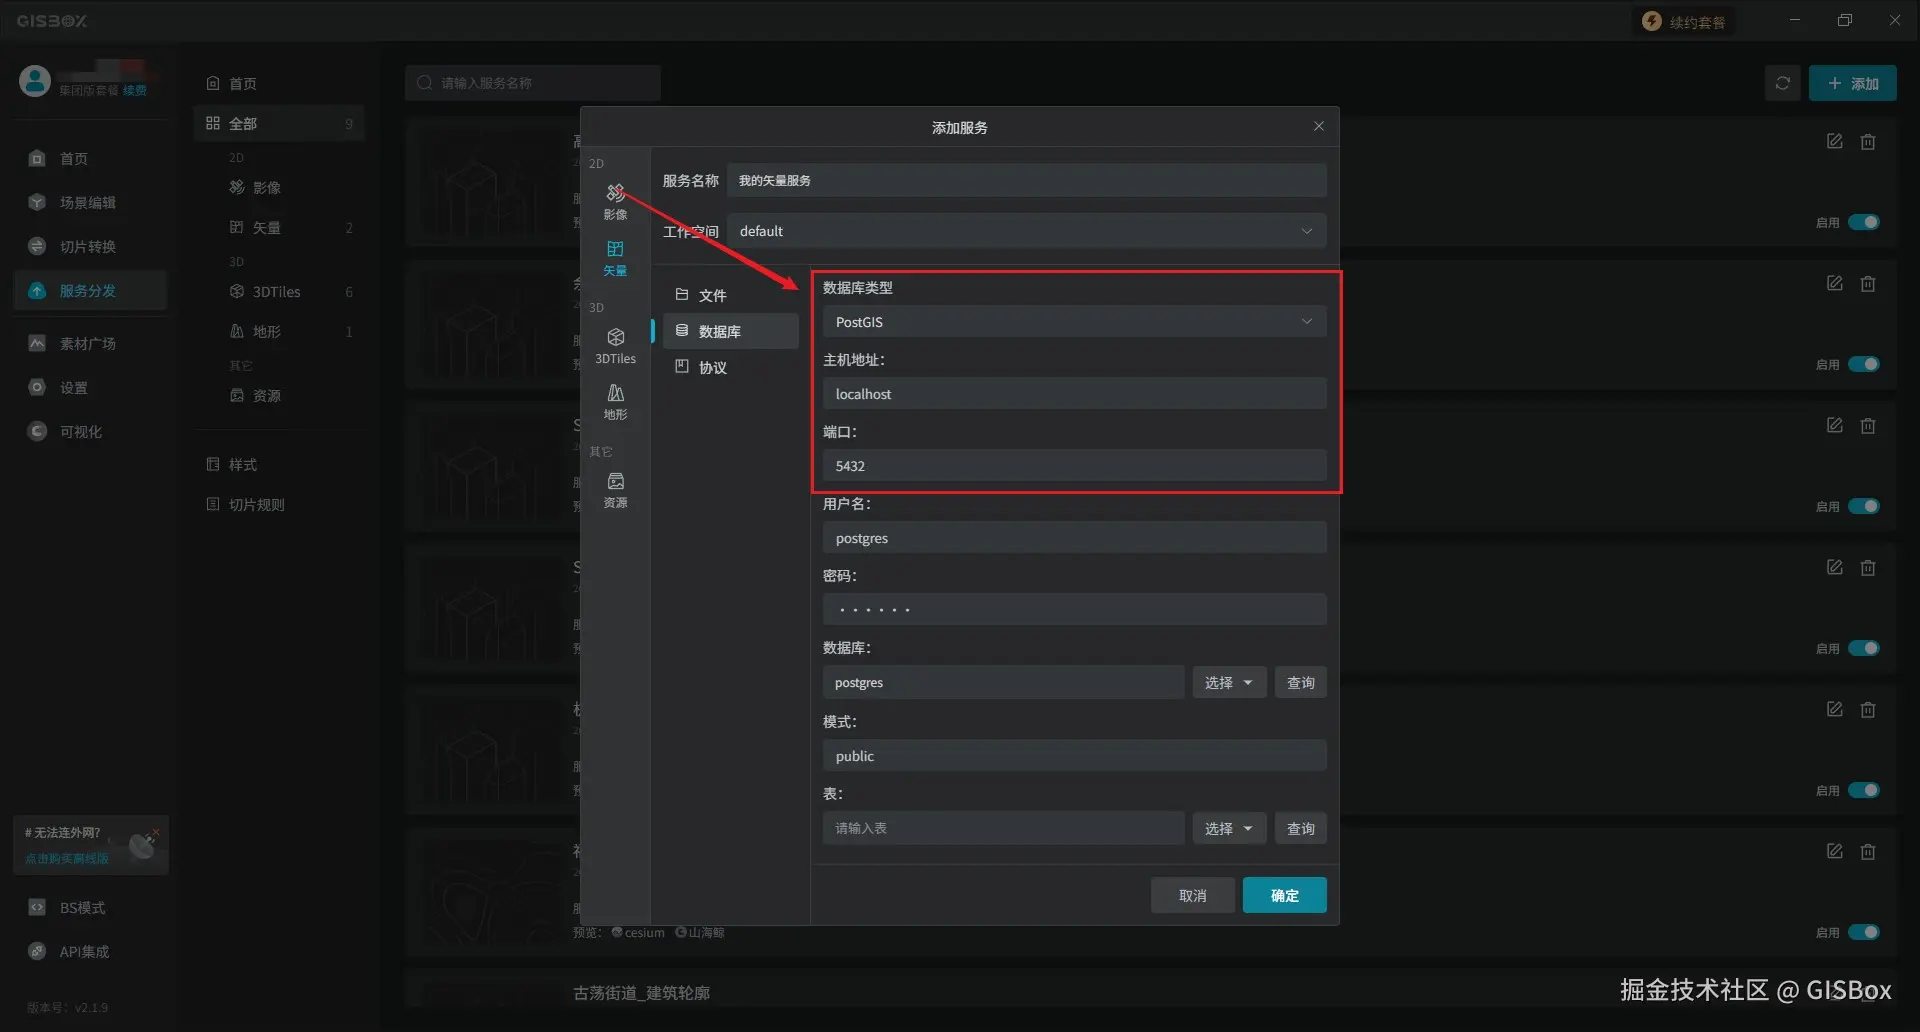Confirm with the 确定 button

pos(1284,895)
